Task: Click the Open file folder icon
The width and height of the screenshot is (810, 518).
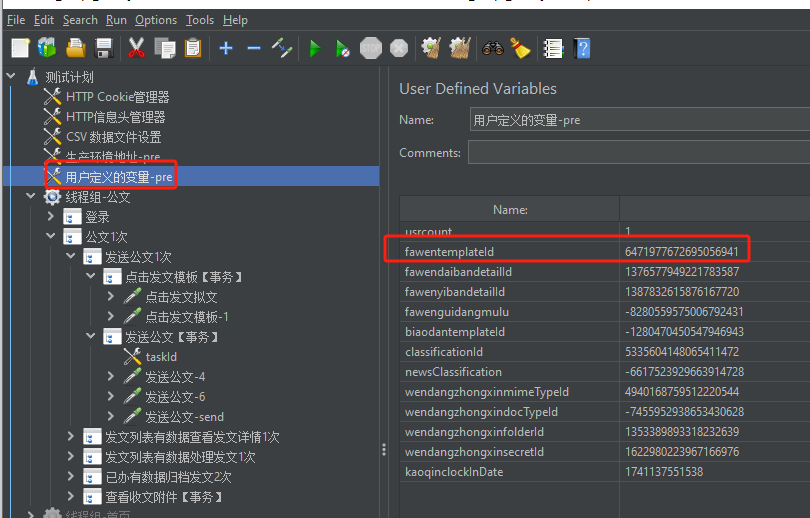Action: pos(76,48)
